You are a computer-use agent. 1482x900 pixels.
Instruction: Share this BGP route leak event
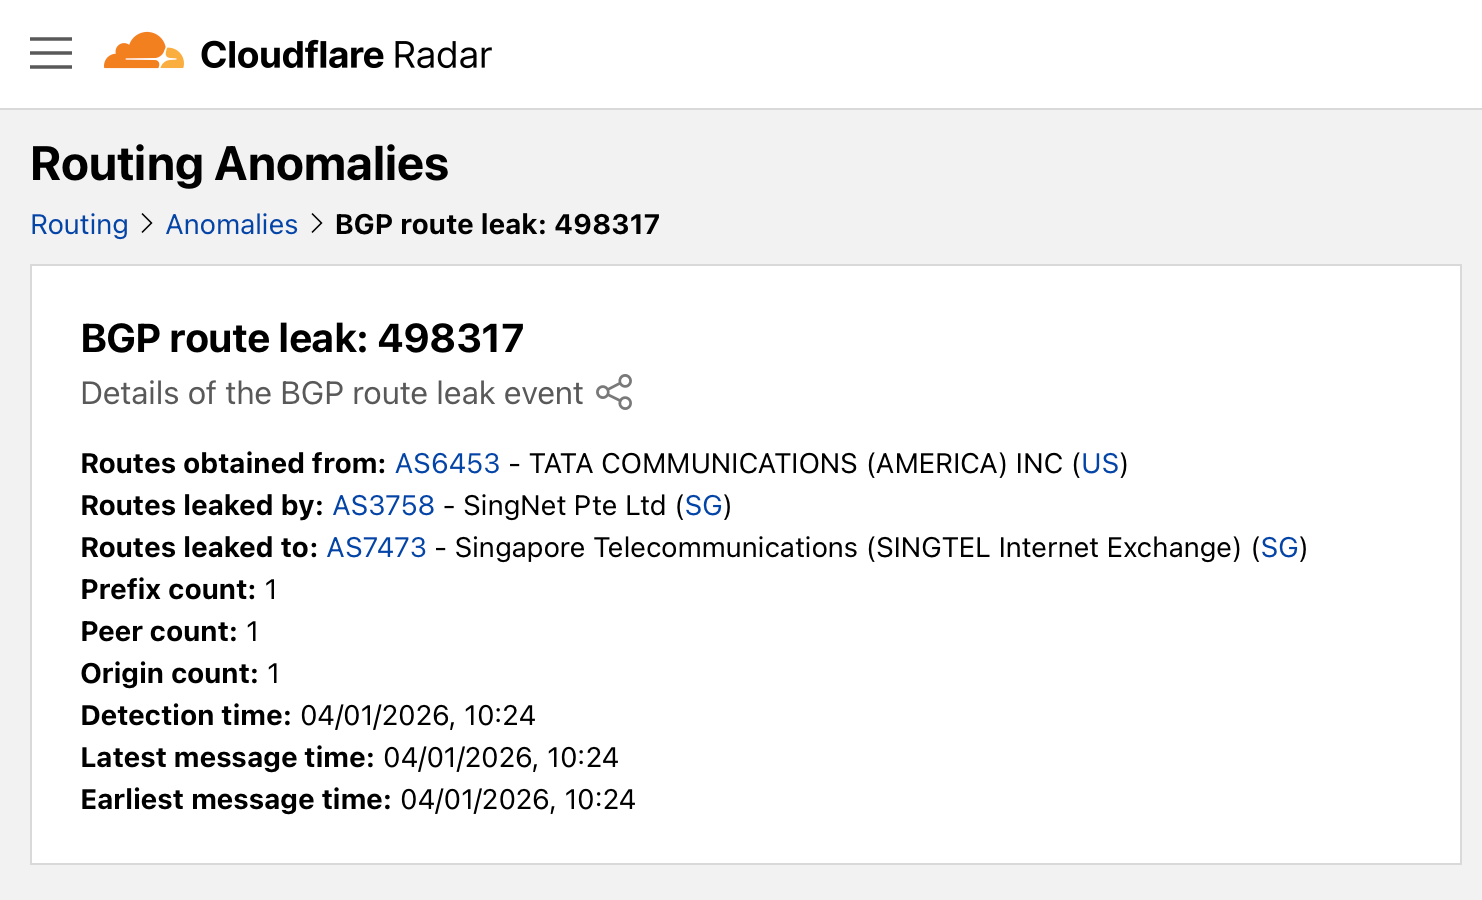[614, 392]
